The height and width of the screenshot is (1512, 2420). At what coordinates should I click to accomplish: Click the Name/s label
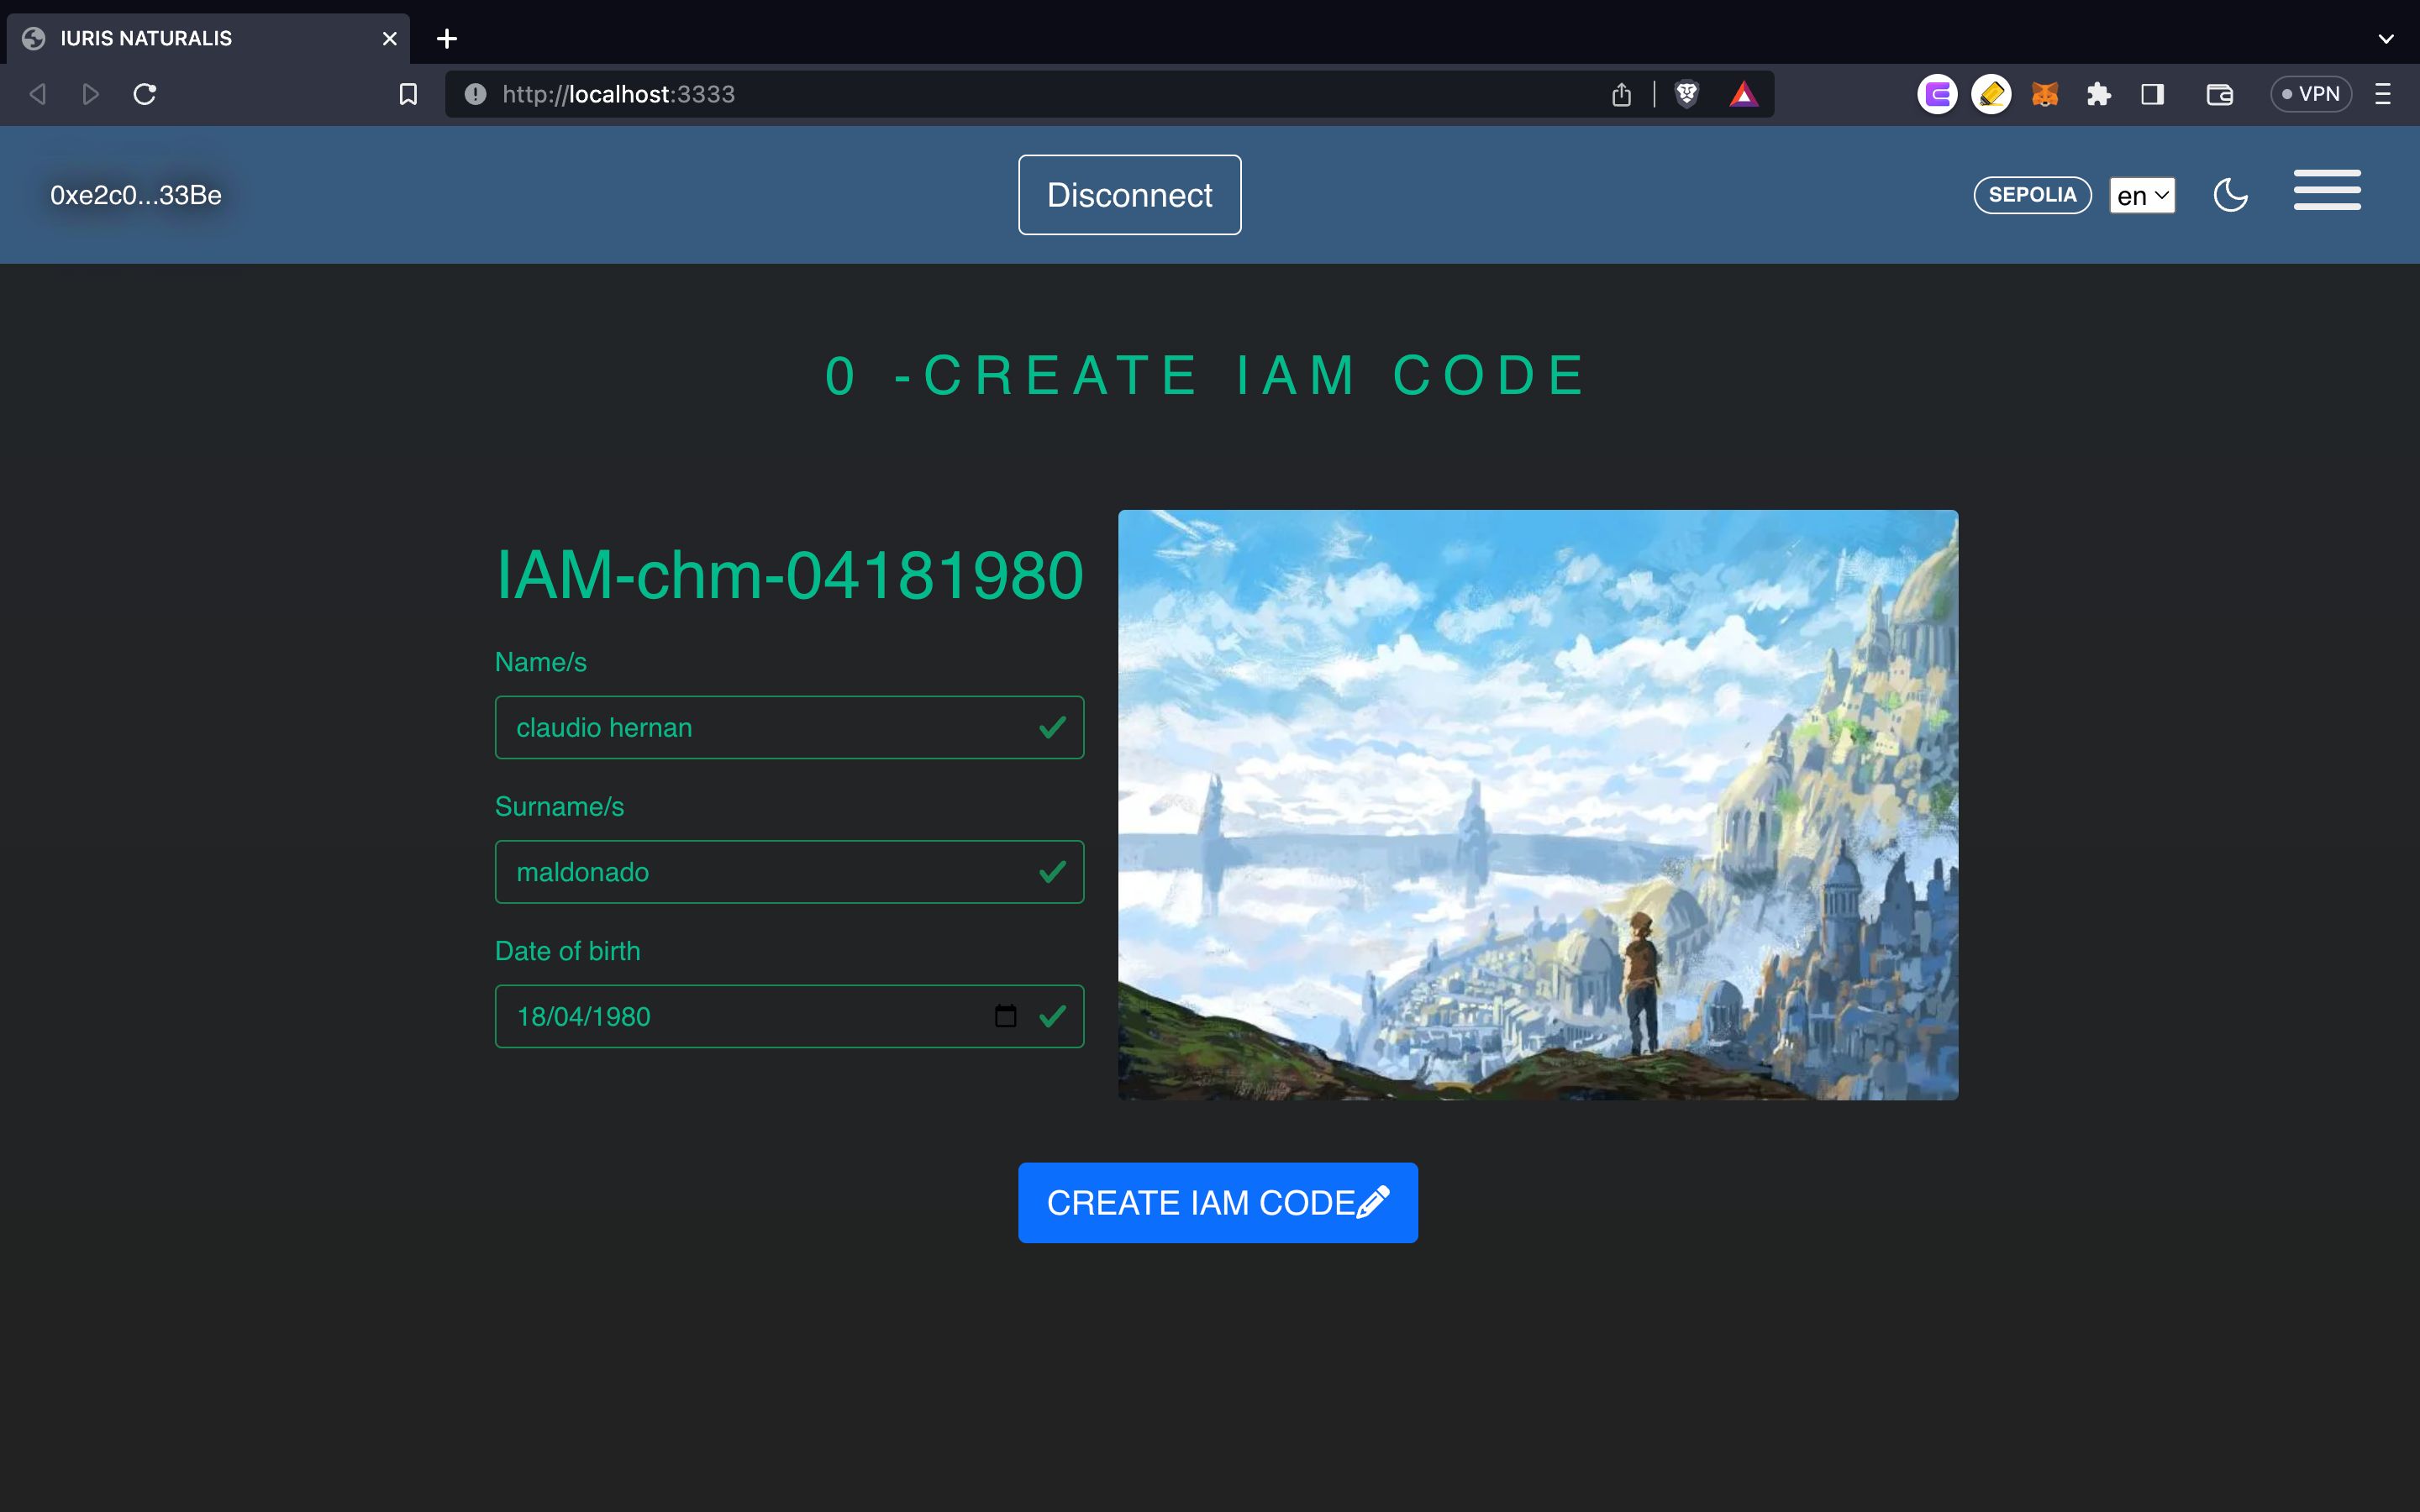541,662
